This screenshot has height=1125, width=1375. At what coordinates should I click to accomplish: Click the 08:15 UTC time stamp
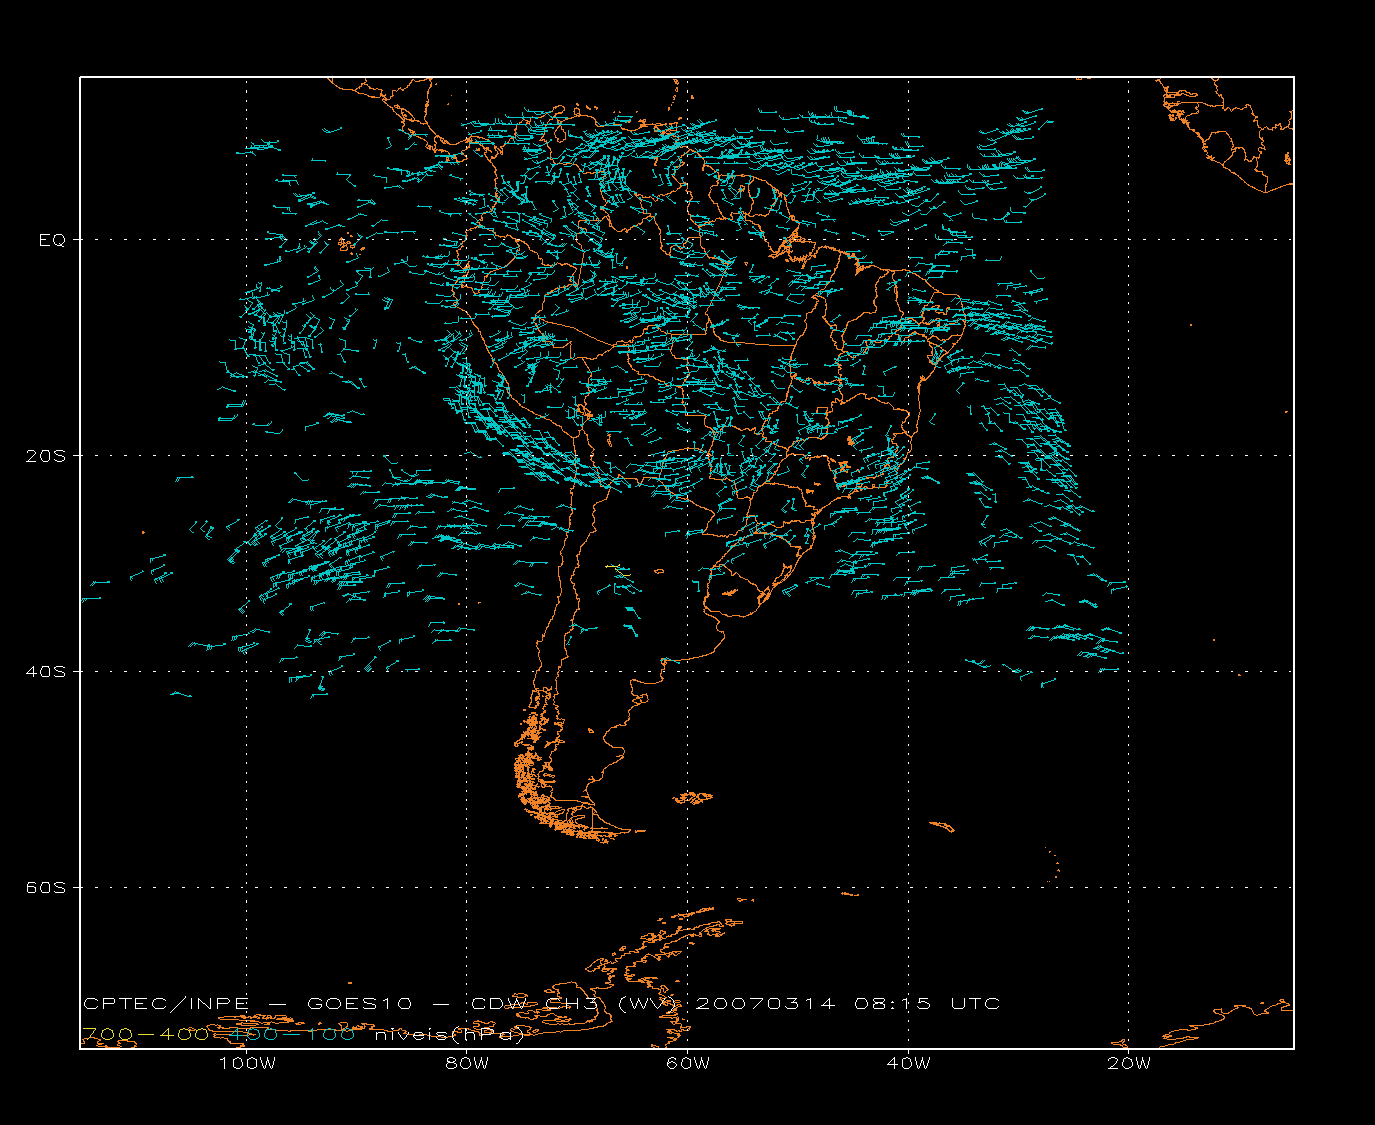[x=927, y=1003]
